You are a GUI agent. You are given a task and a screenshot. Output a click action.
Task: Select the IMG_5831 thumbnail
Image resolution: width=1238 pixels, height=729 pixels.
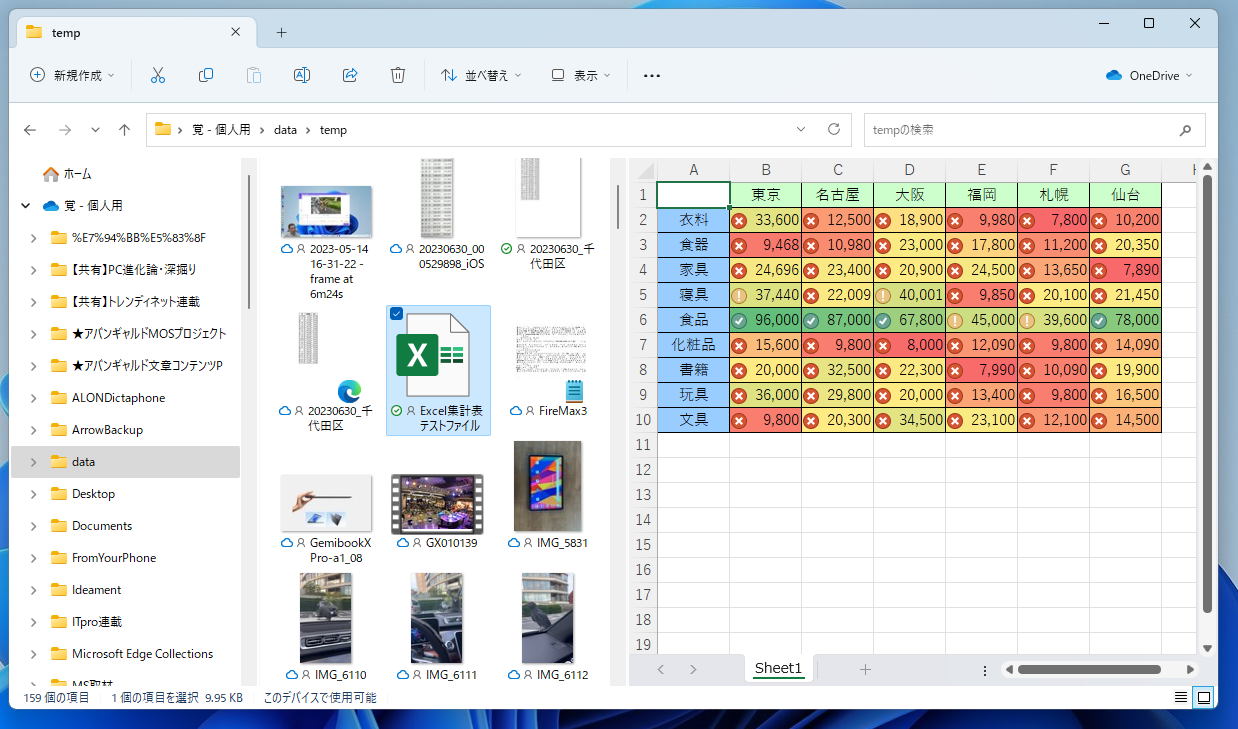[x=547, y=487]
